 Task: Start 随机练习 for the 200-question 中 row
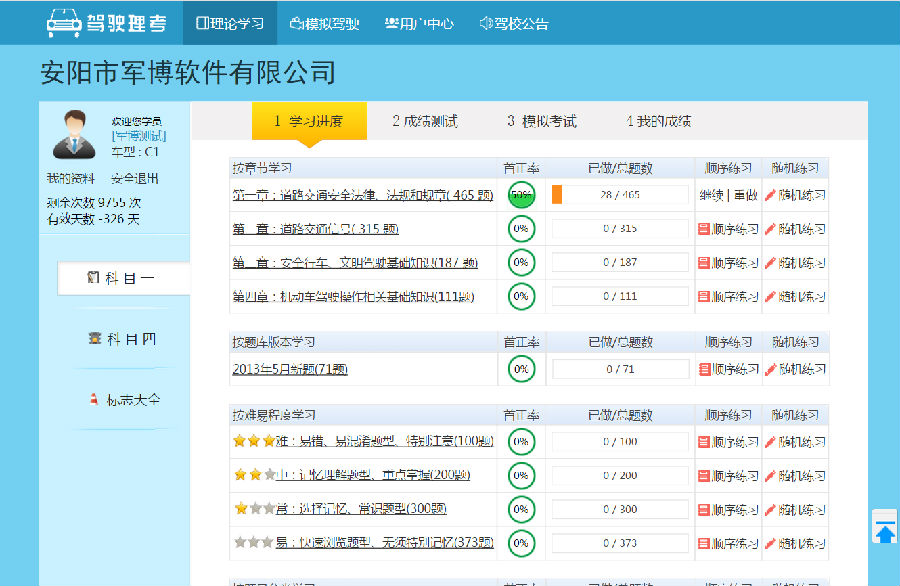[x=795, y=476]
